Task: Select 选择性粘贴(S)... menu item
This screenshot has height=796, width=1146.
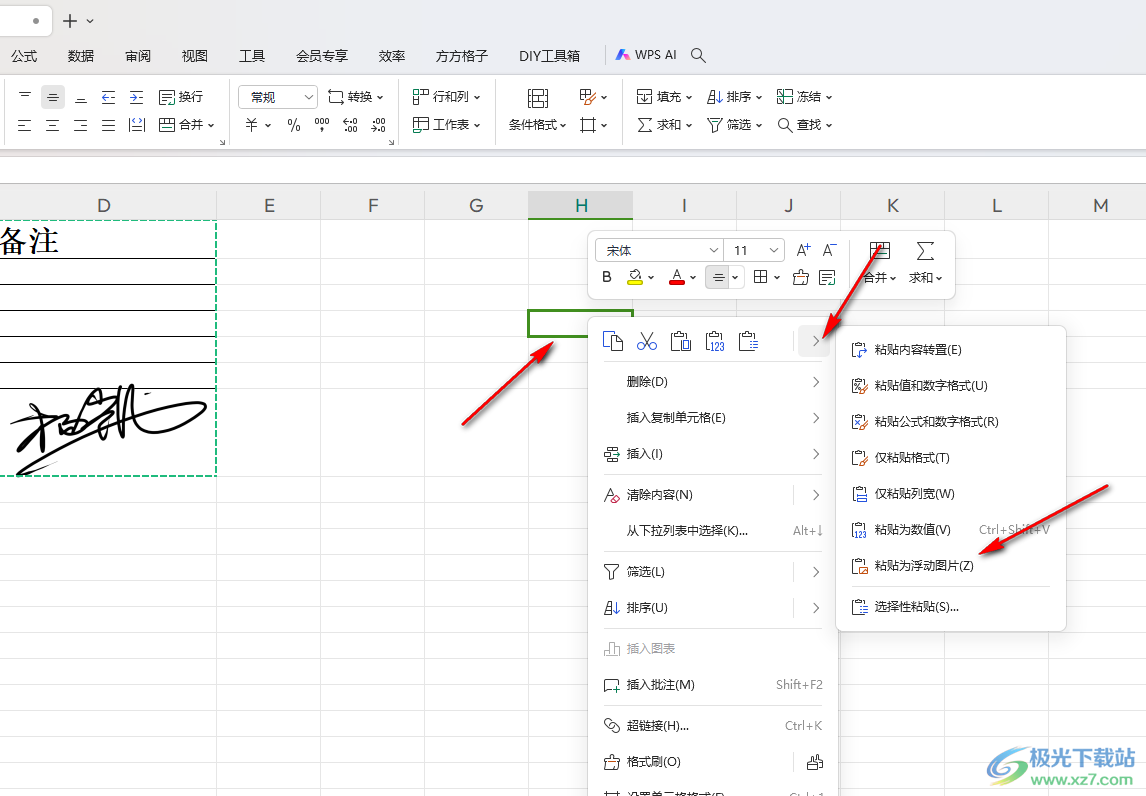Action: click(x=950, y=607)
